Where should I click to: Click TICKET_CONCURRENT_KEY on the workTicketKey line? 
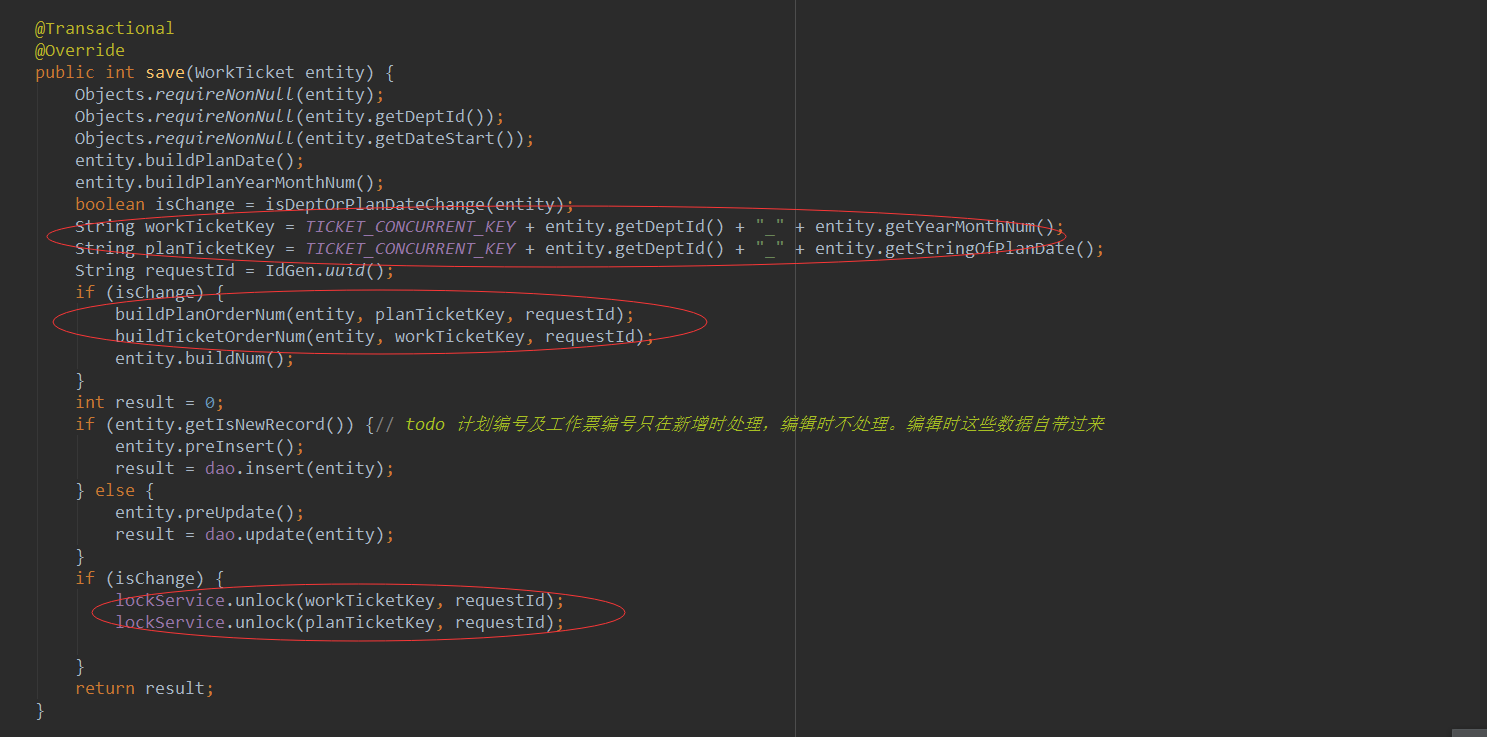pos(410,226)
